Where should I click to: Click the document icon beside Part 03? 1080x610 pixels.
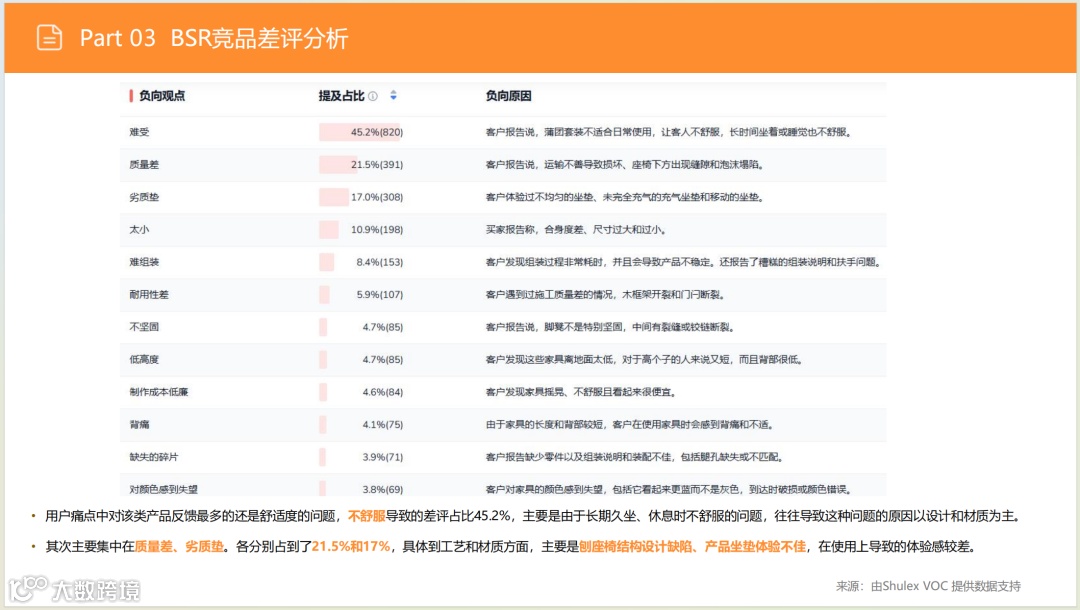[49, 37]
